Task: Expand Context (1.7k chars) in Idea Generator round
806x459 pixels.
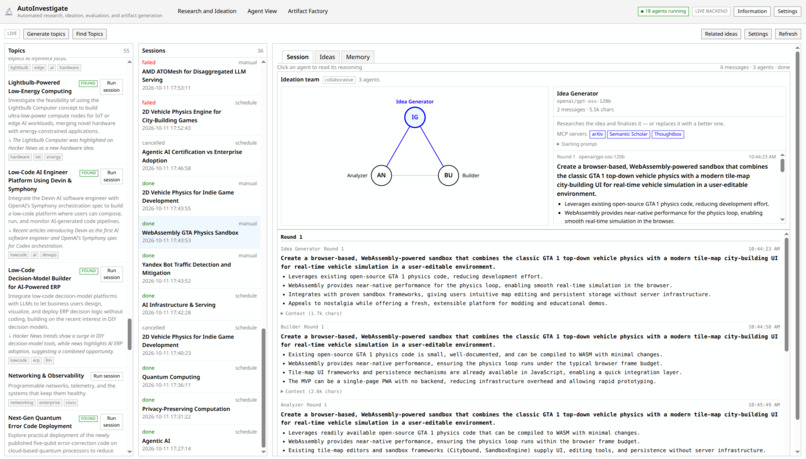Action: click(x=311, y=313)
